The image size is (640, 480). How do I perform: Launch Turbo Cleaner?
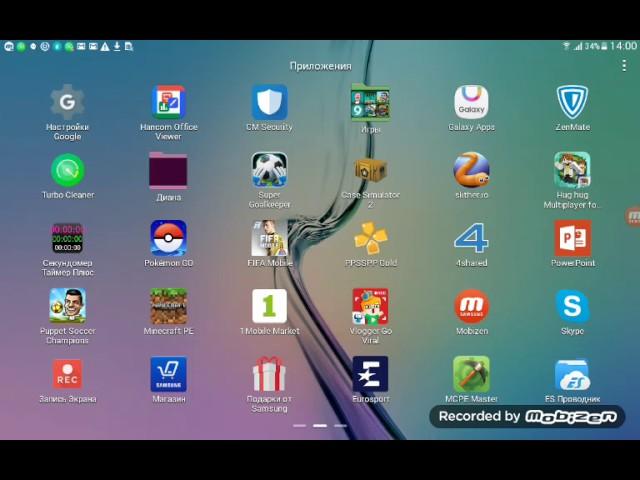coord(67,170)
